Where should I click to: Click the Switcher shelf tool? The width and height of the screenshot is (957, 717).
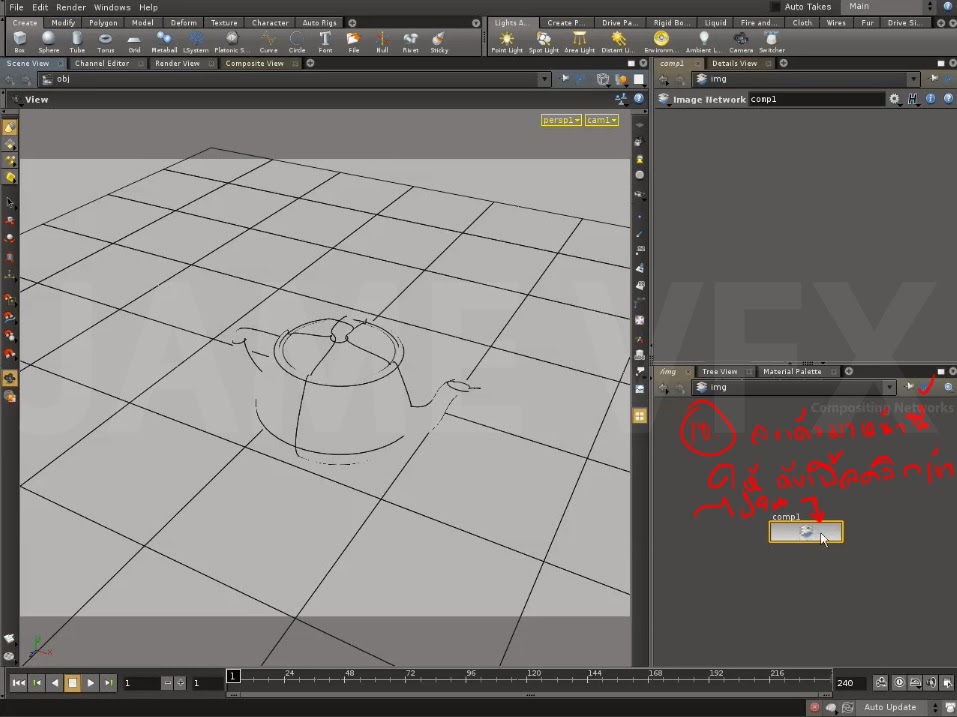771,42
